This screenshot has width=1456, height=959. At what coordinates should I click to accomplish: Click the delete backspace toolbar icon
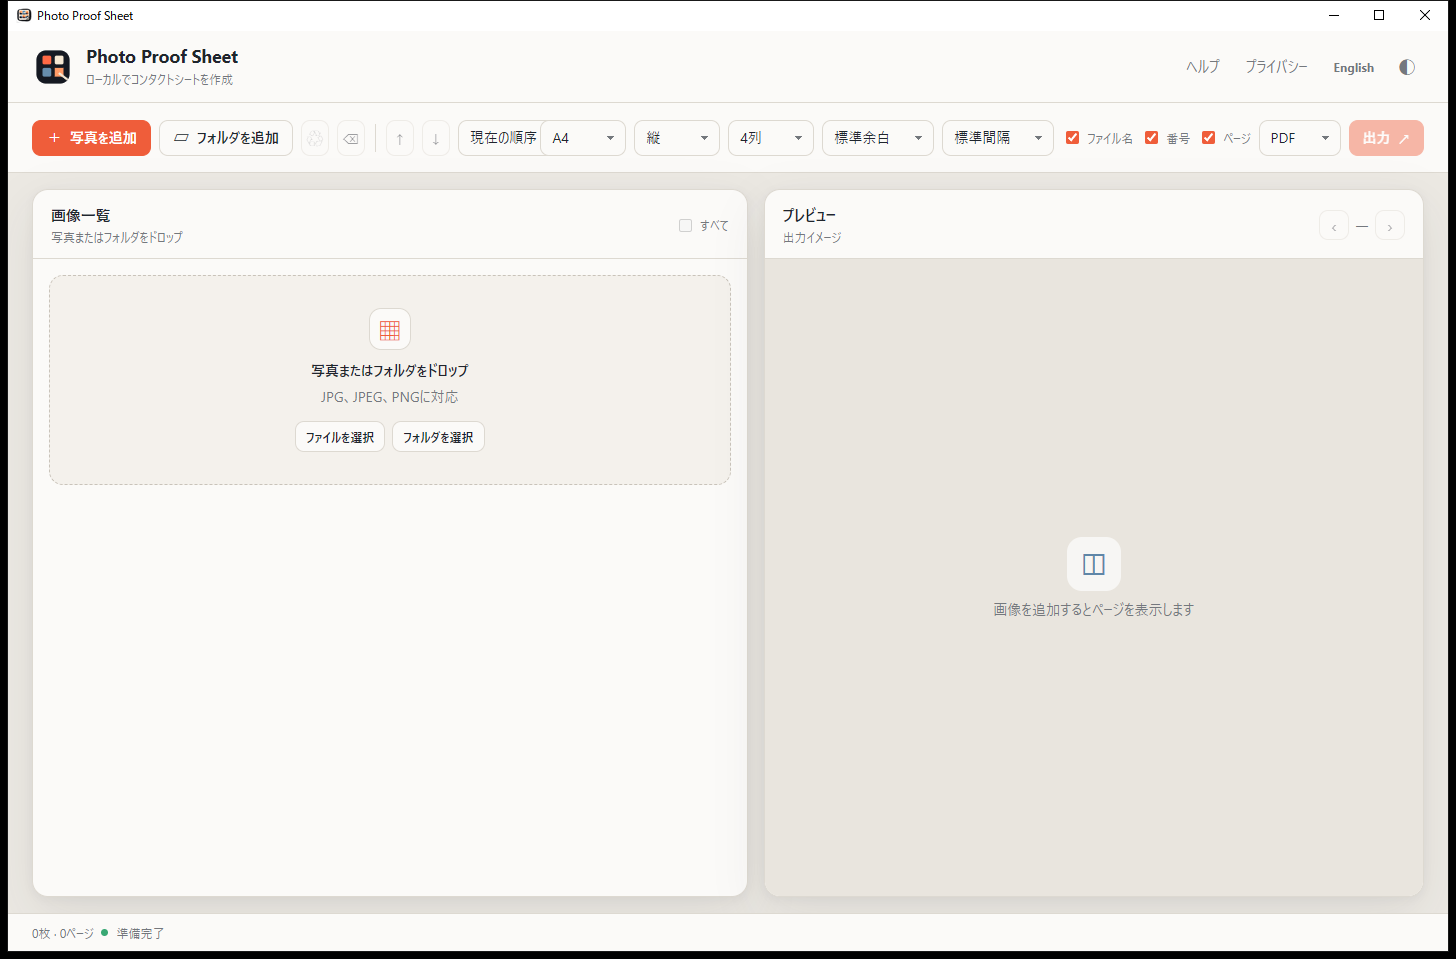click(351, 138)
